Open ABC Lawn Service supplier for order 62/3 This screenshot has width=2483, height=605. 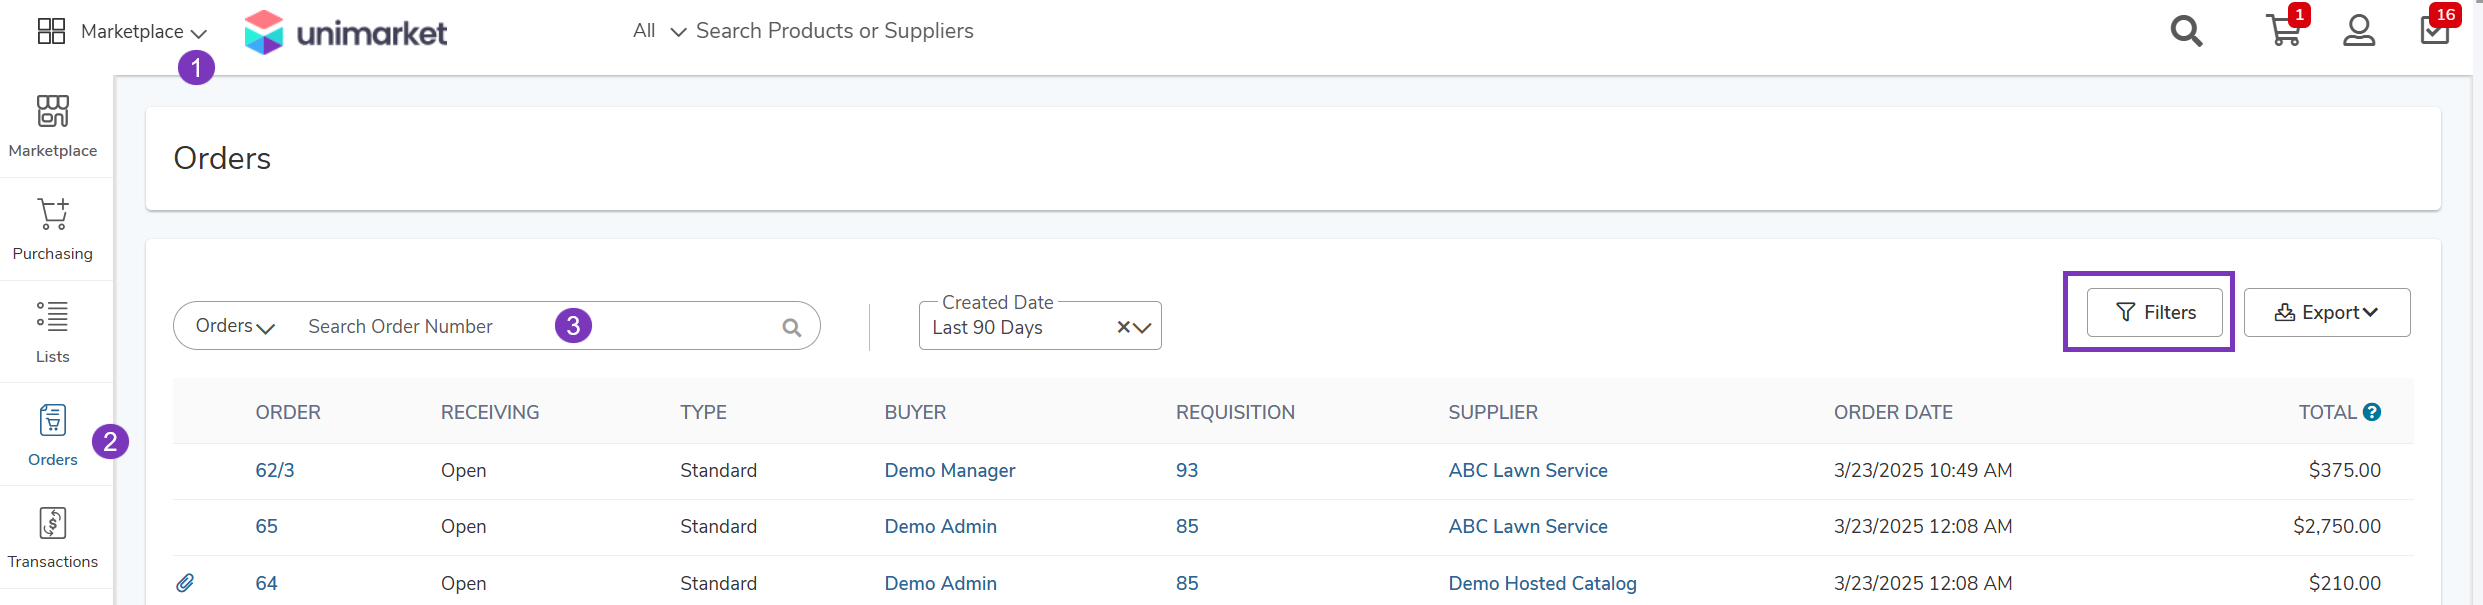(1528, 470)
